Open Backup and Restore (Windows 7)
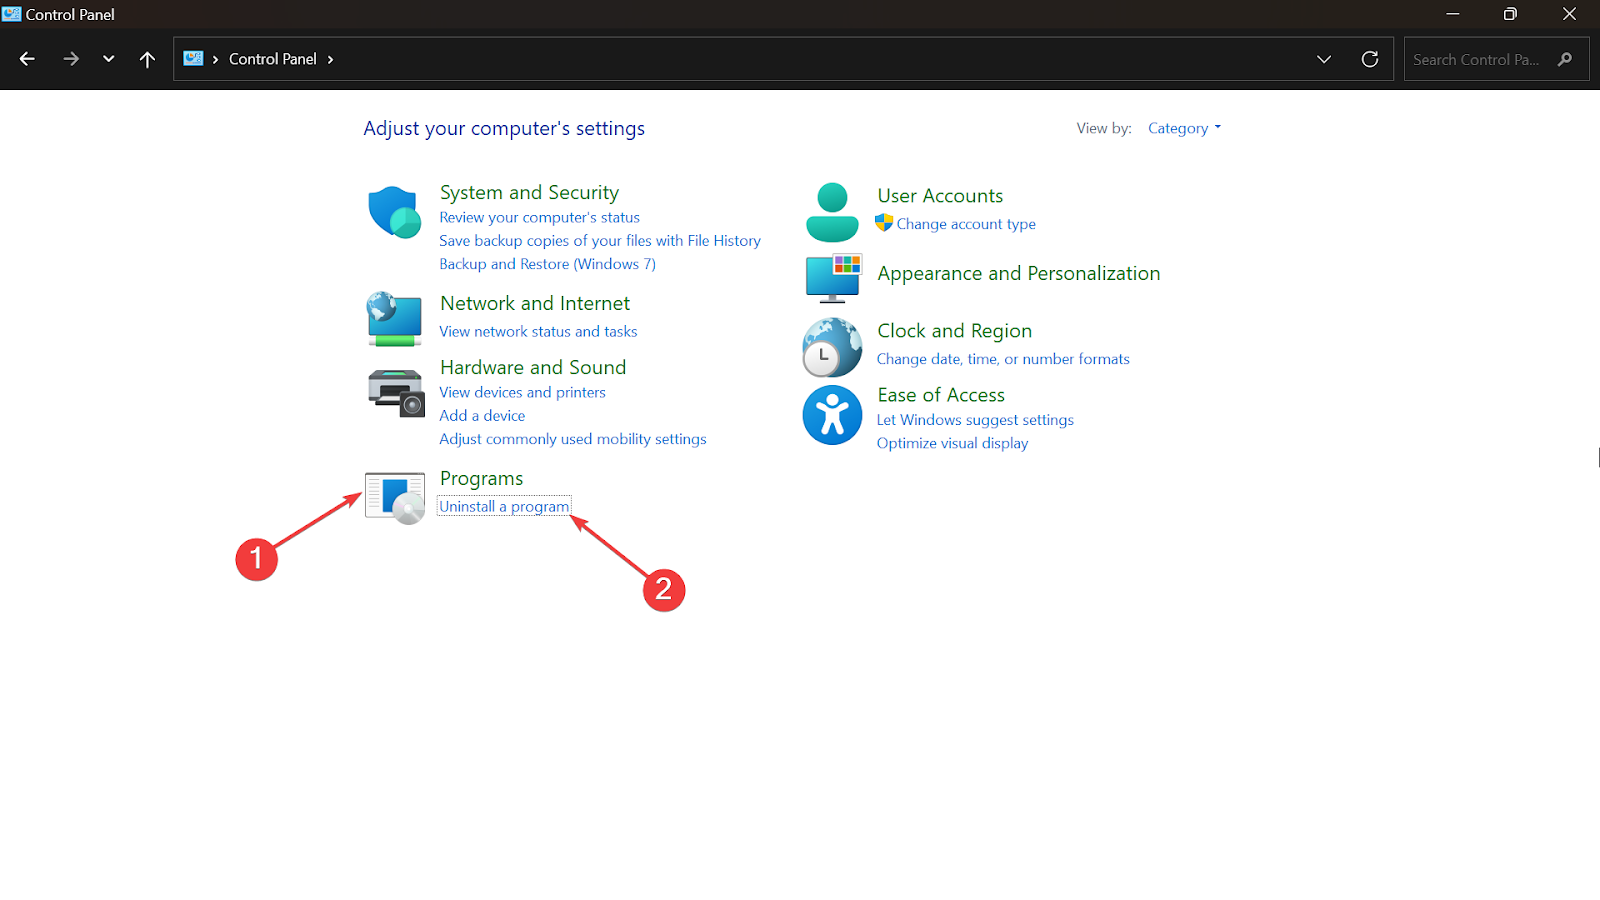The width and height of the screenshot is (1600, 900). coord(547,264)
